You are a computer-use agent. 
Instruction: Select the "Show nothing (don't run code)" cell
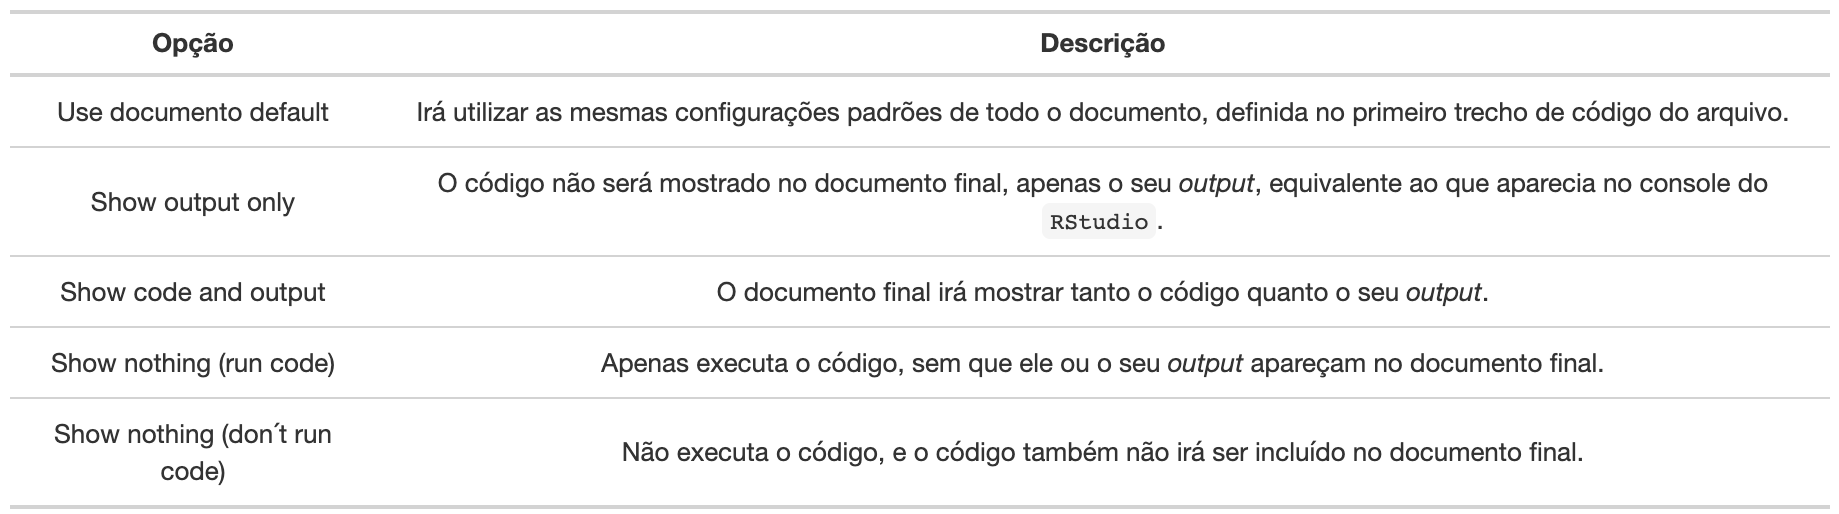(193, 452)
